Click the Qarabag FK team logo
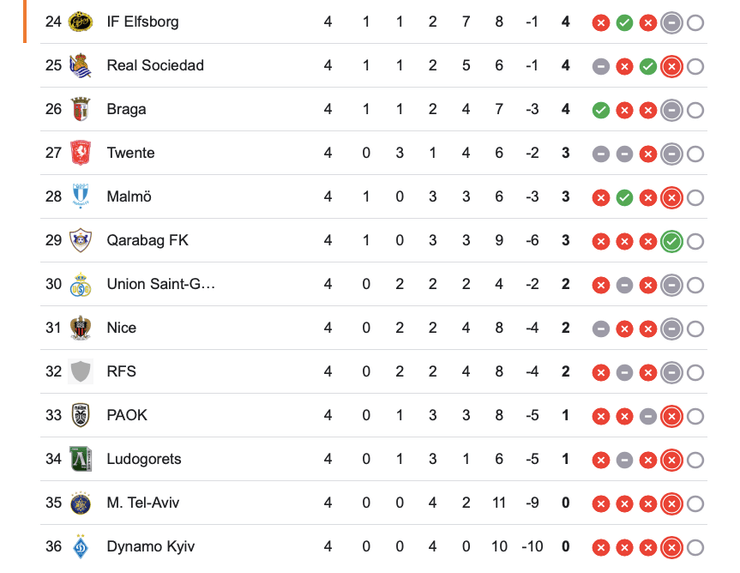Viewport: 740px width, 573px height. point(80,240)
